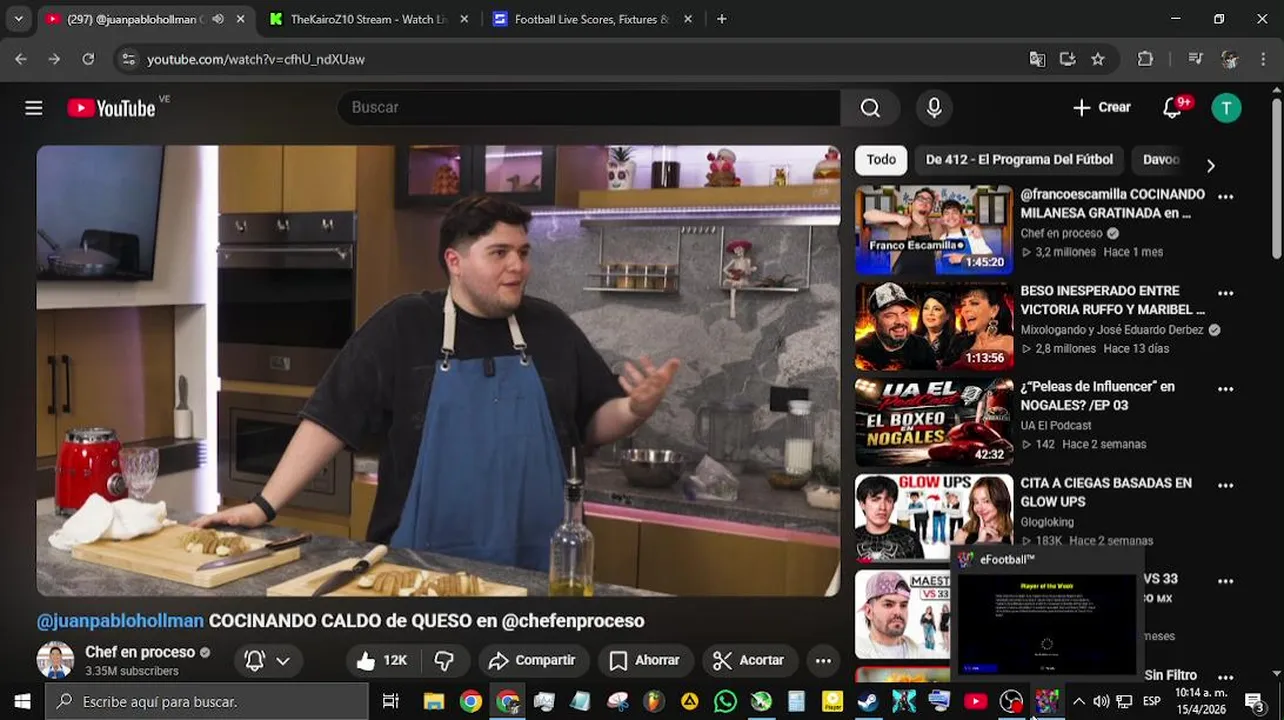1284x720 pixels.
Task: Open Windows Task View button
Action: [x=391, y=702]
